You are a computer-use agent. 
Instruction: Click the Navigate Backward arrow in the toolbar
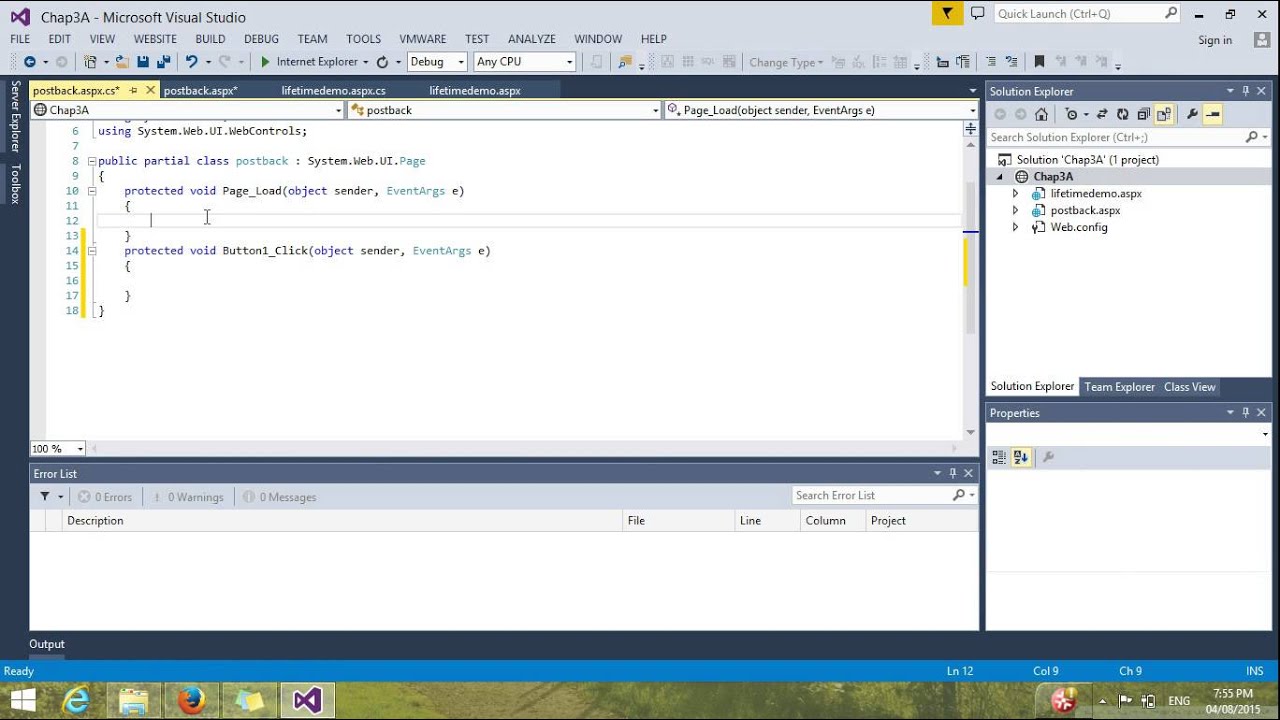pyautogui.click(x=29, y=62)
